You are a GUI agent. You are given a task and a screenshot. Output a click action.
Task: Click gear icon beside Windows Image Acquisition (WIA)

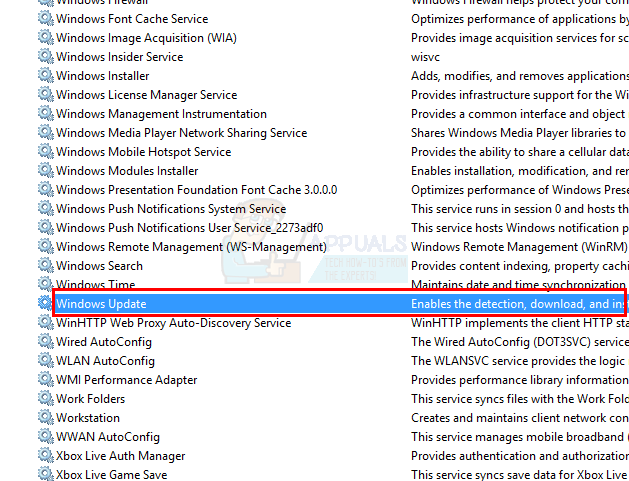pyautogui.click(x=46, y=38)
